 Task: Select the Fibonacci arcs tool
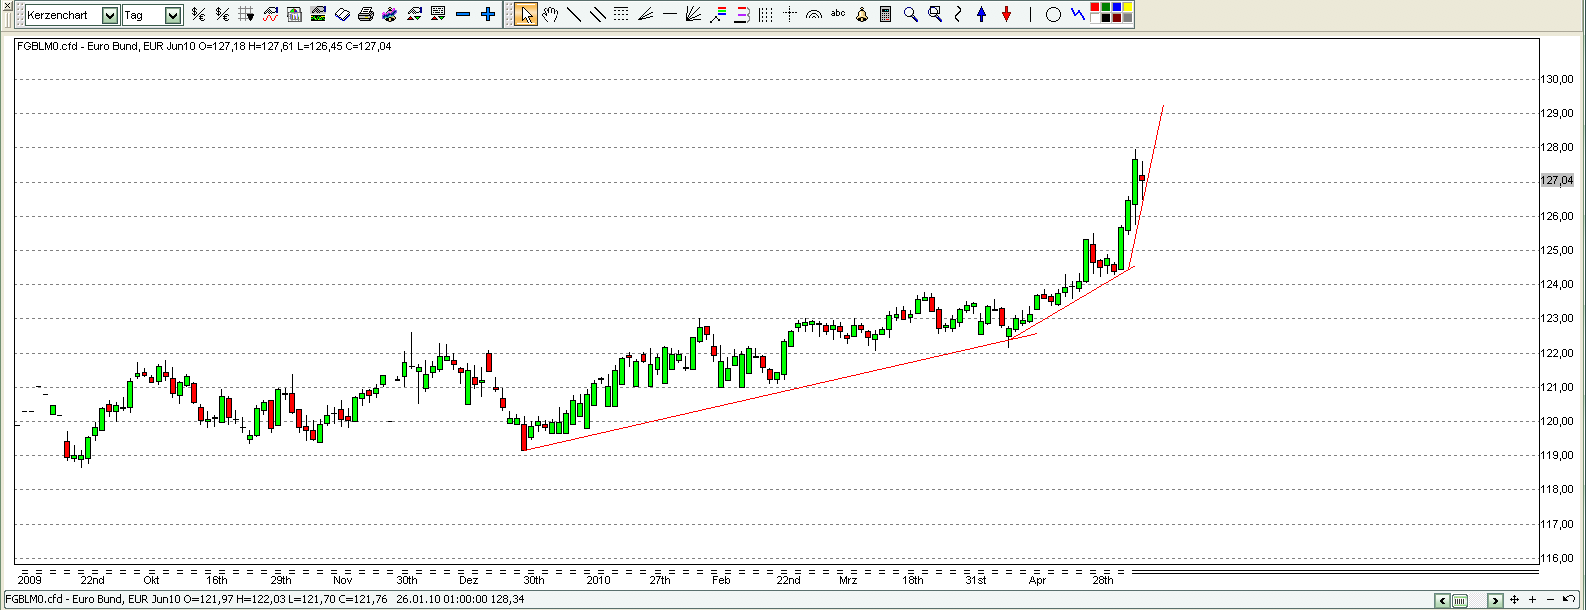pos(813,14)
